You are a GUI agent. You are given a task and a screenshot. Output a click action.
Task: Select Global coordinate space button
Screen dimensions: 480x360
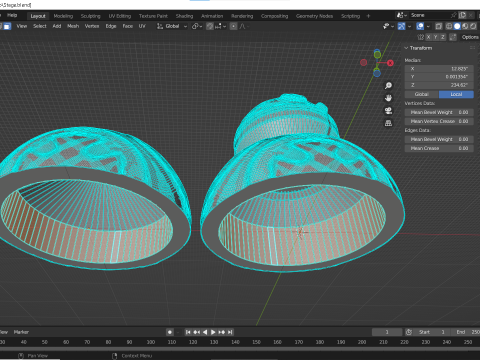422,94
